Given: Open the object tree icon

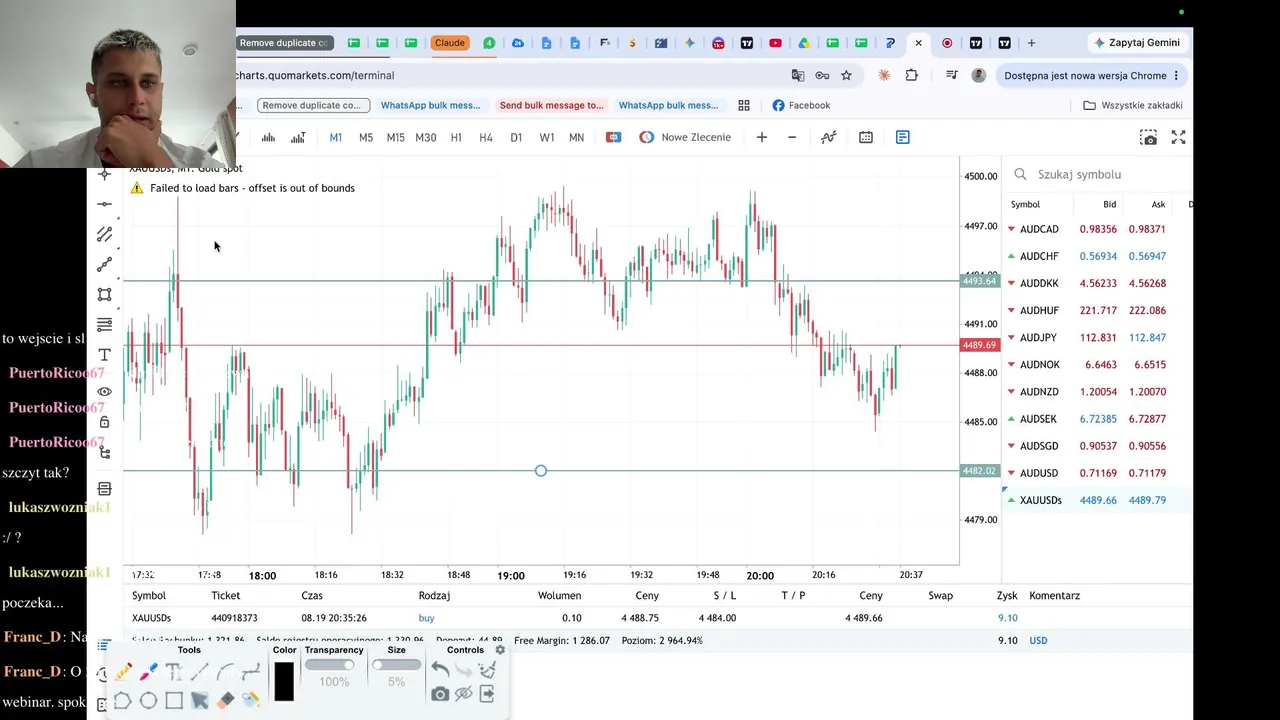Looking at the screenshot, I should [x=105, y=452].
